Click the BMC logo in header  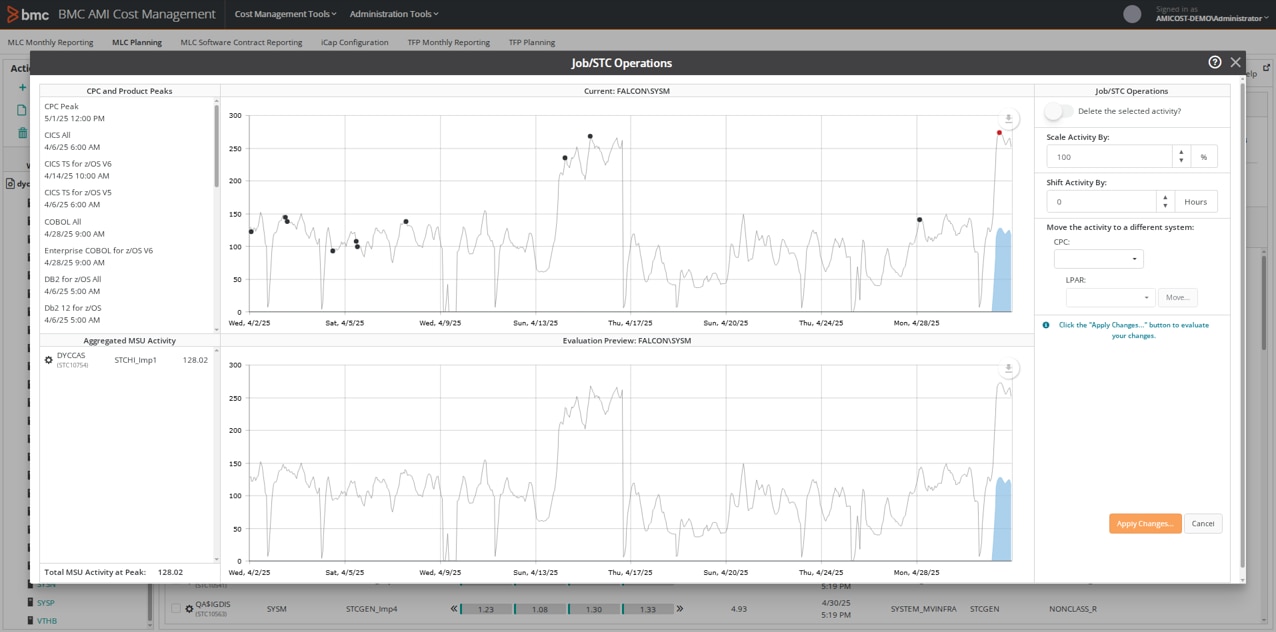[28, 14]
